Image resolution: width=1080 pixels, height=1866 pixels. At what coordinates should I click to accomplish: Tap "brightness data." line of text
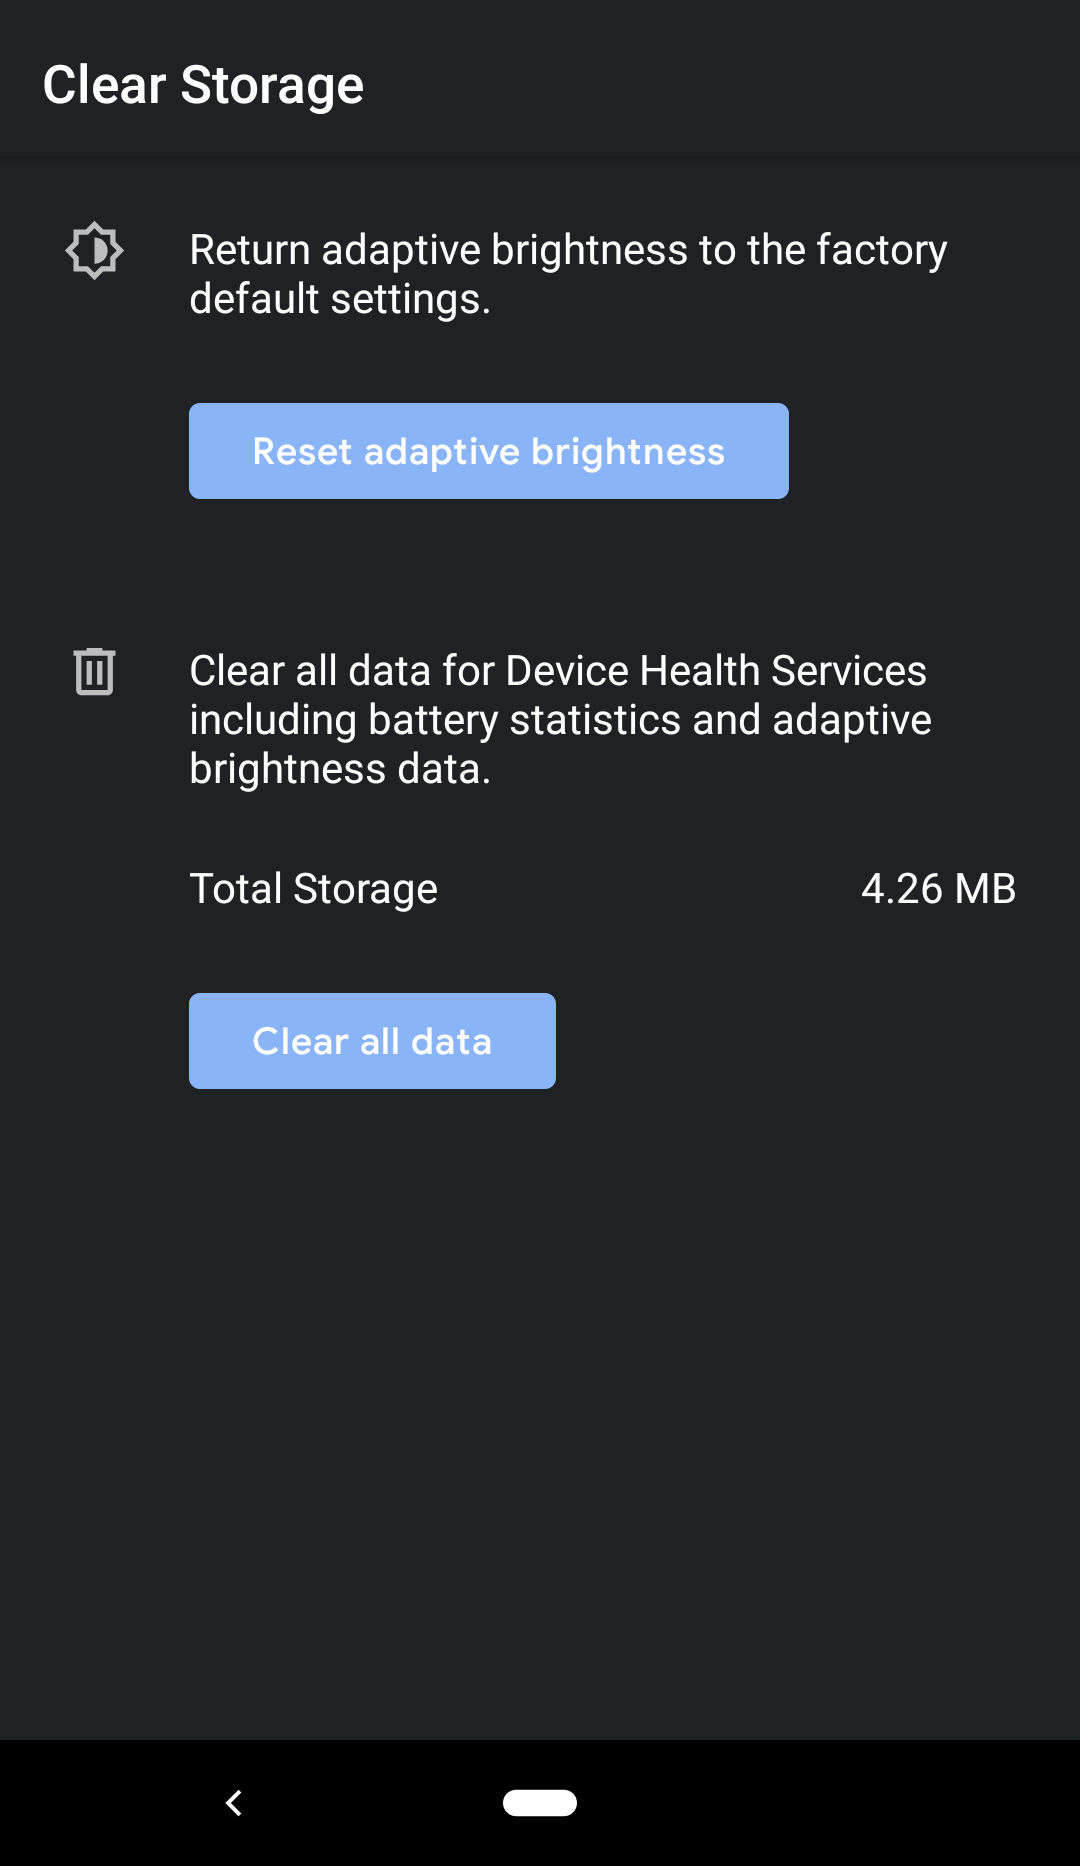340,769
